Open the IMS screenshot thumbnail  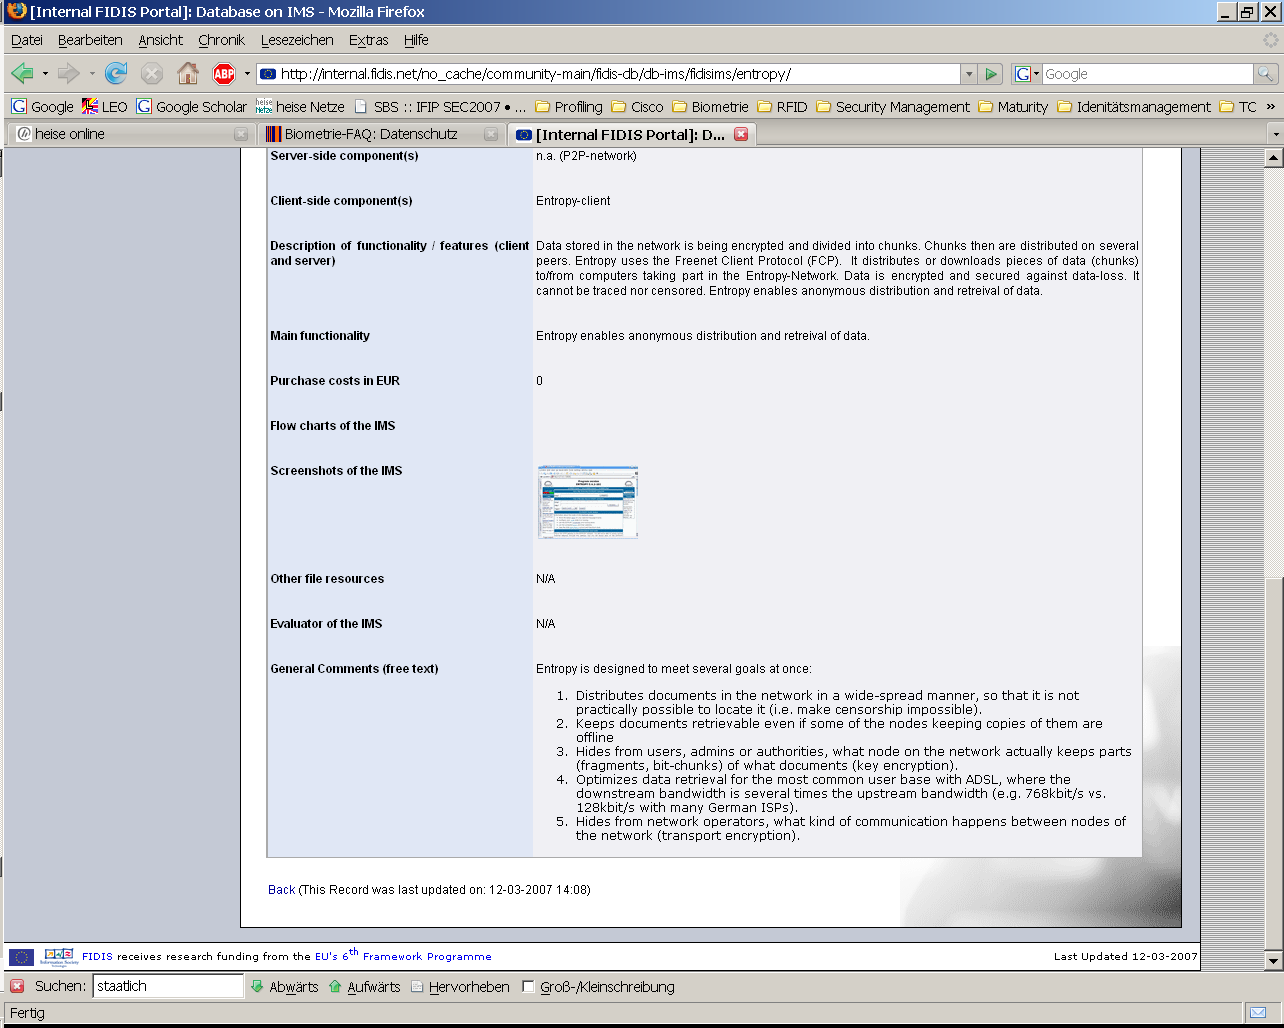coord(588,502)
